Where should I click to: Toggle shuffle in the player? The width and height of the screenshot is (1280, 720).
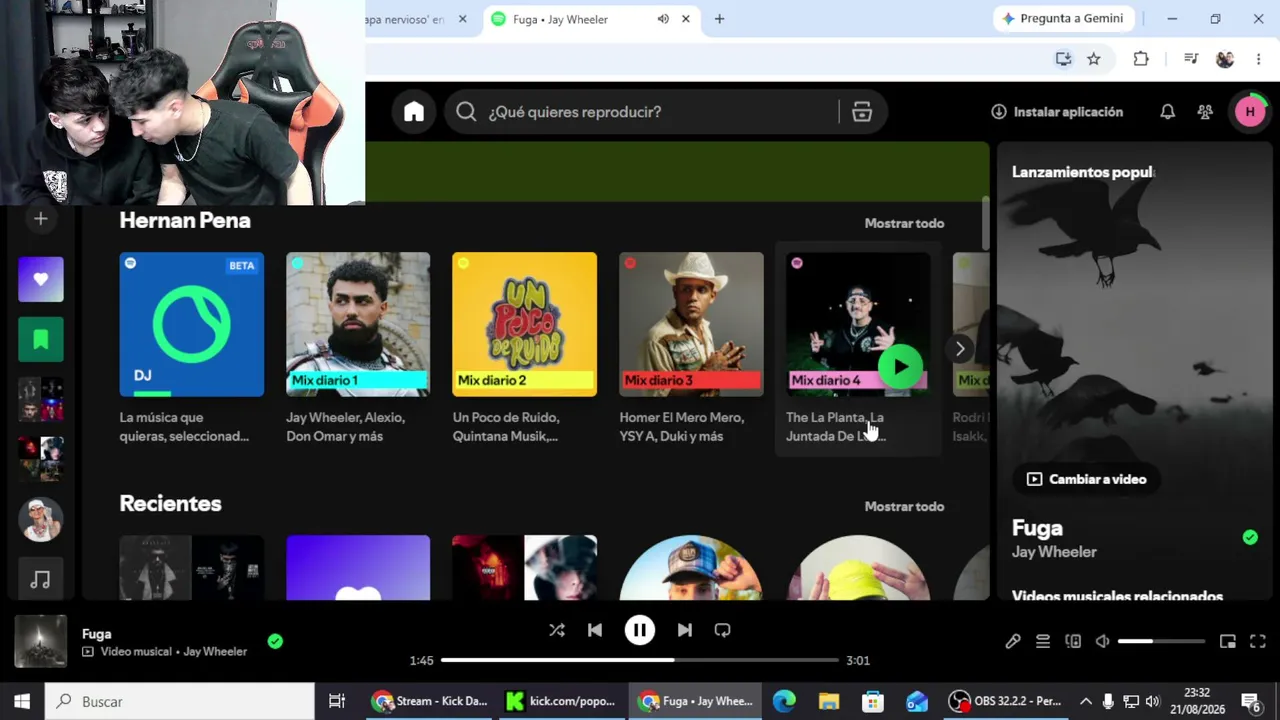(557, 630)
